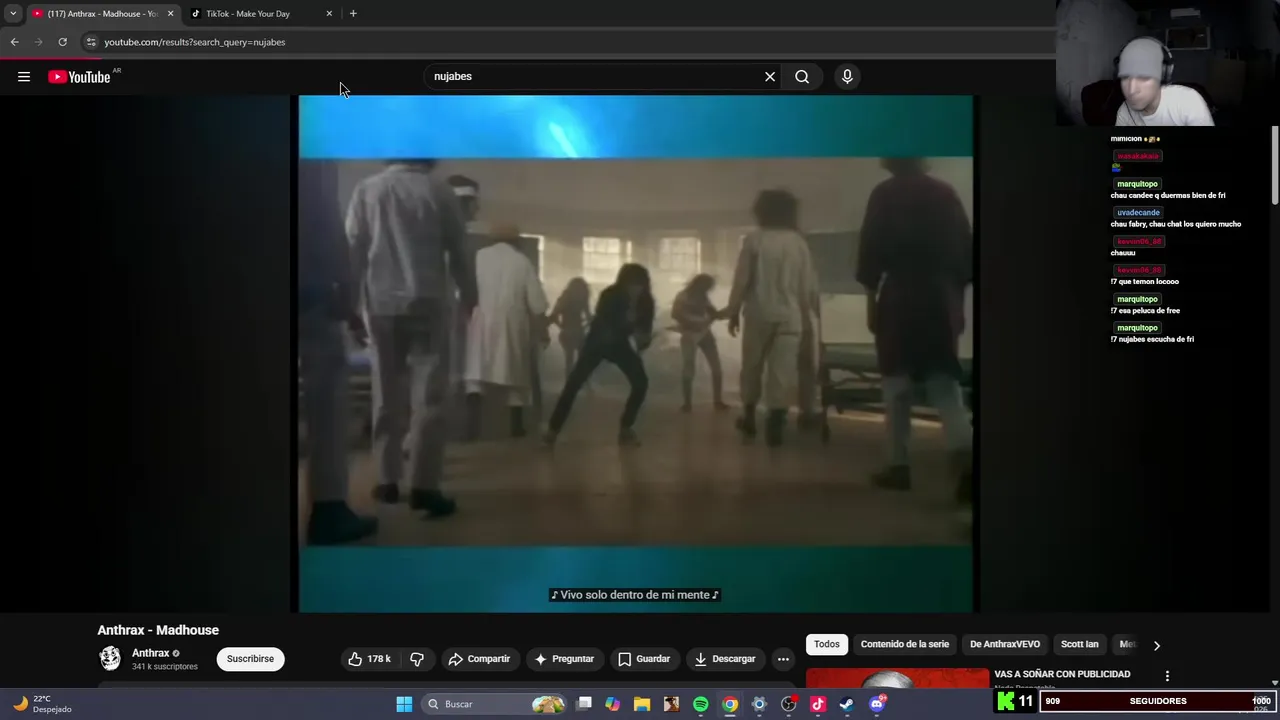This screenshot has height=720, width=1280.
Task: Click chat message 'nujabes escucha de fri'
Action: pos(1156,339)
